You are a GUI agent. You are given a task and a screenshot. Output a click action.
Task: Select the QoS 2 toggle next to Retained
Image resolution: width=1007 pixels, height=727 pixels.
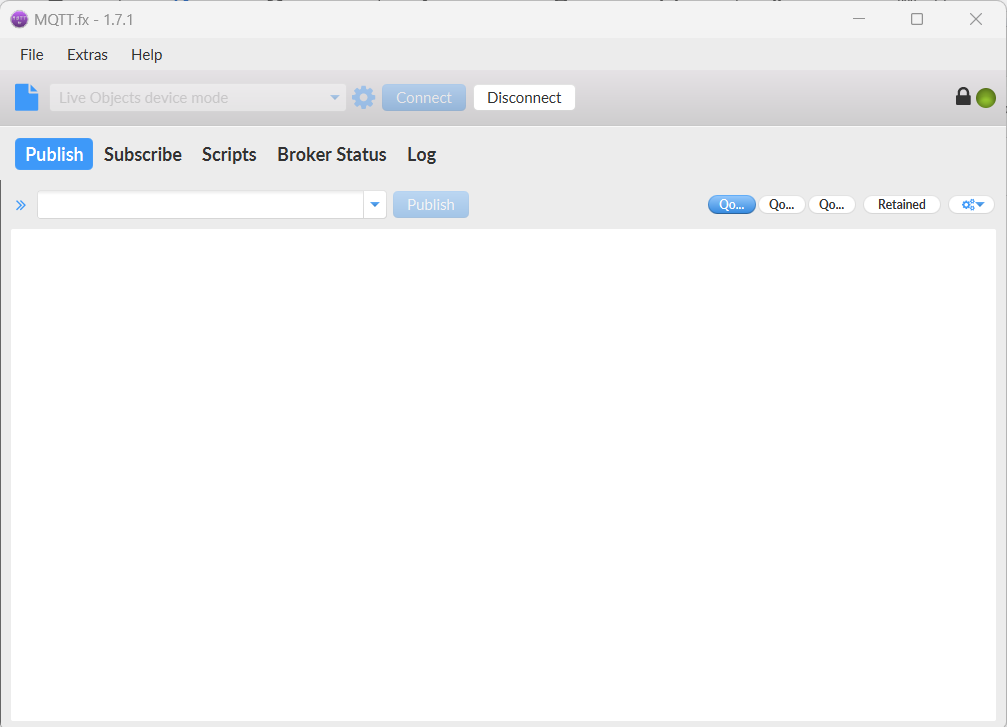832,204
